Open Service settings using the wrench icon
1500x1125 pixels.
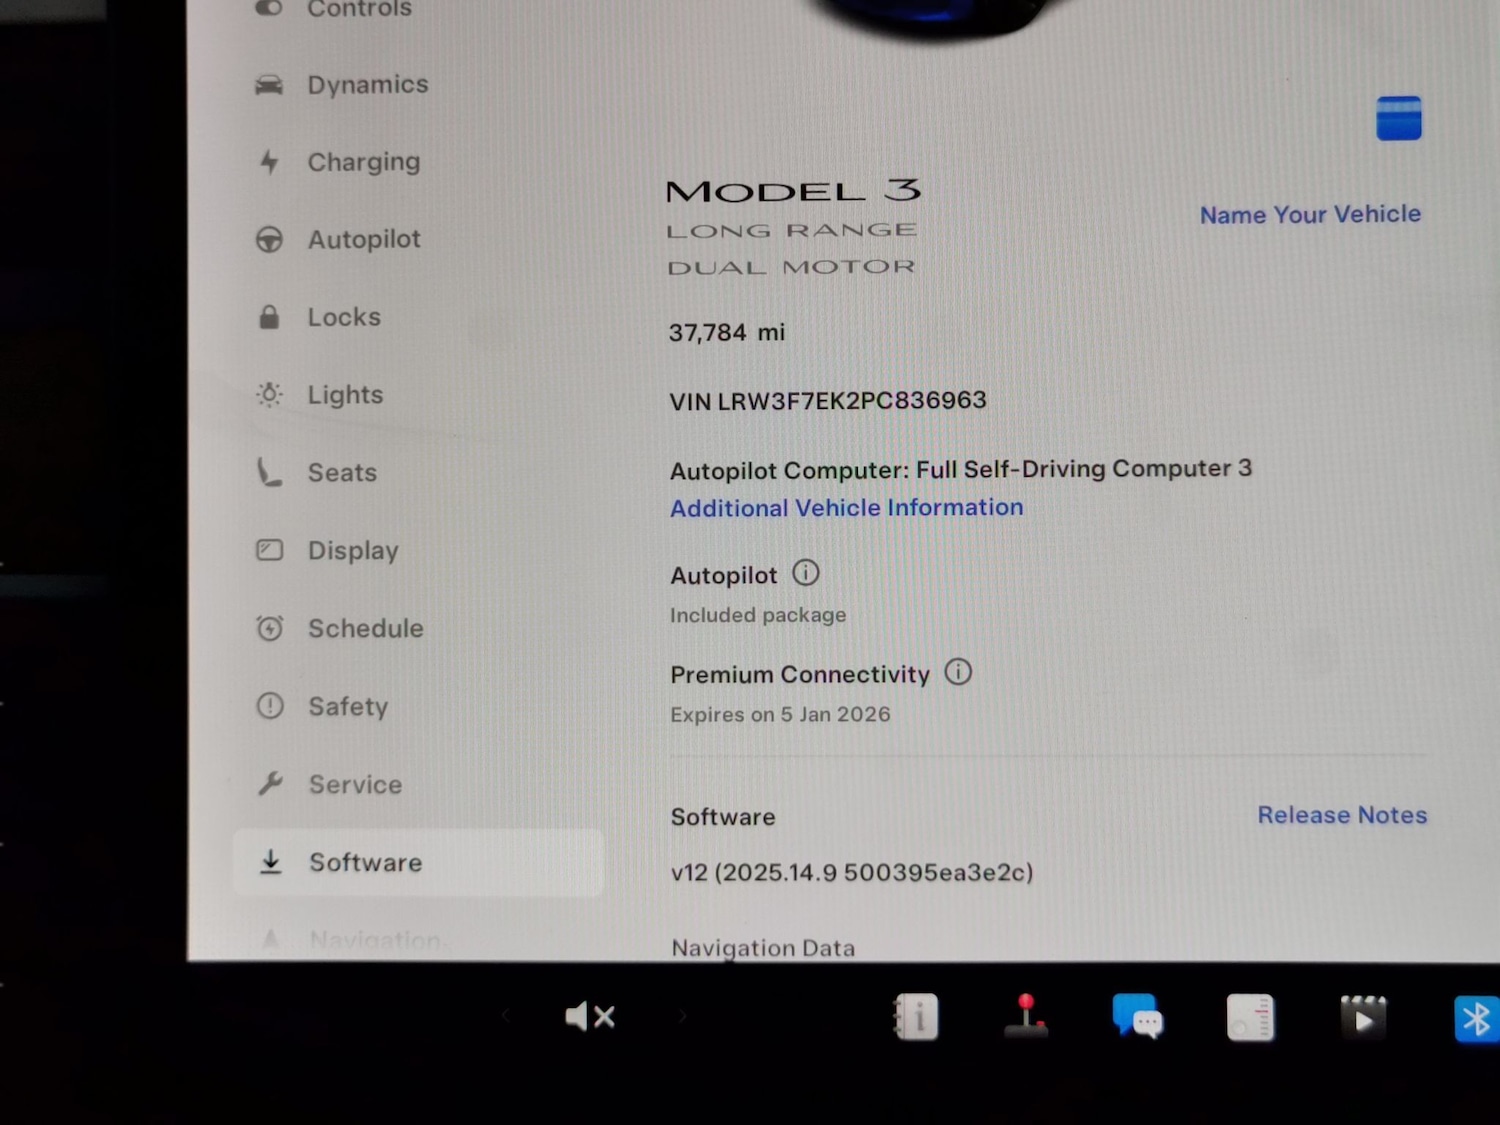point(269,784)
